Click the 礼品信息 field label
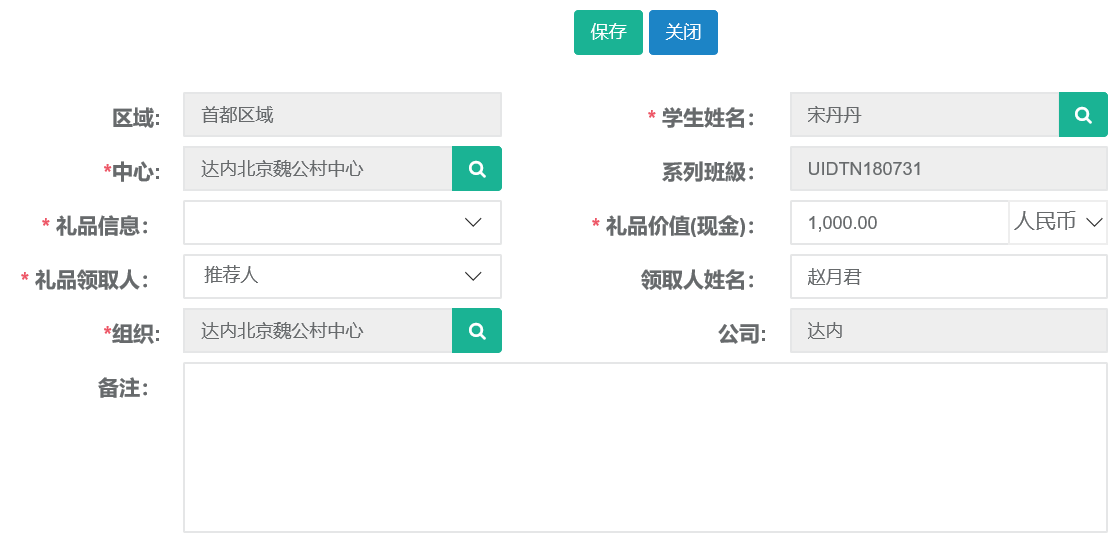This screenshot has width=1118, height=544. (101, 226)
